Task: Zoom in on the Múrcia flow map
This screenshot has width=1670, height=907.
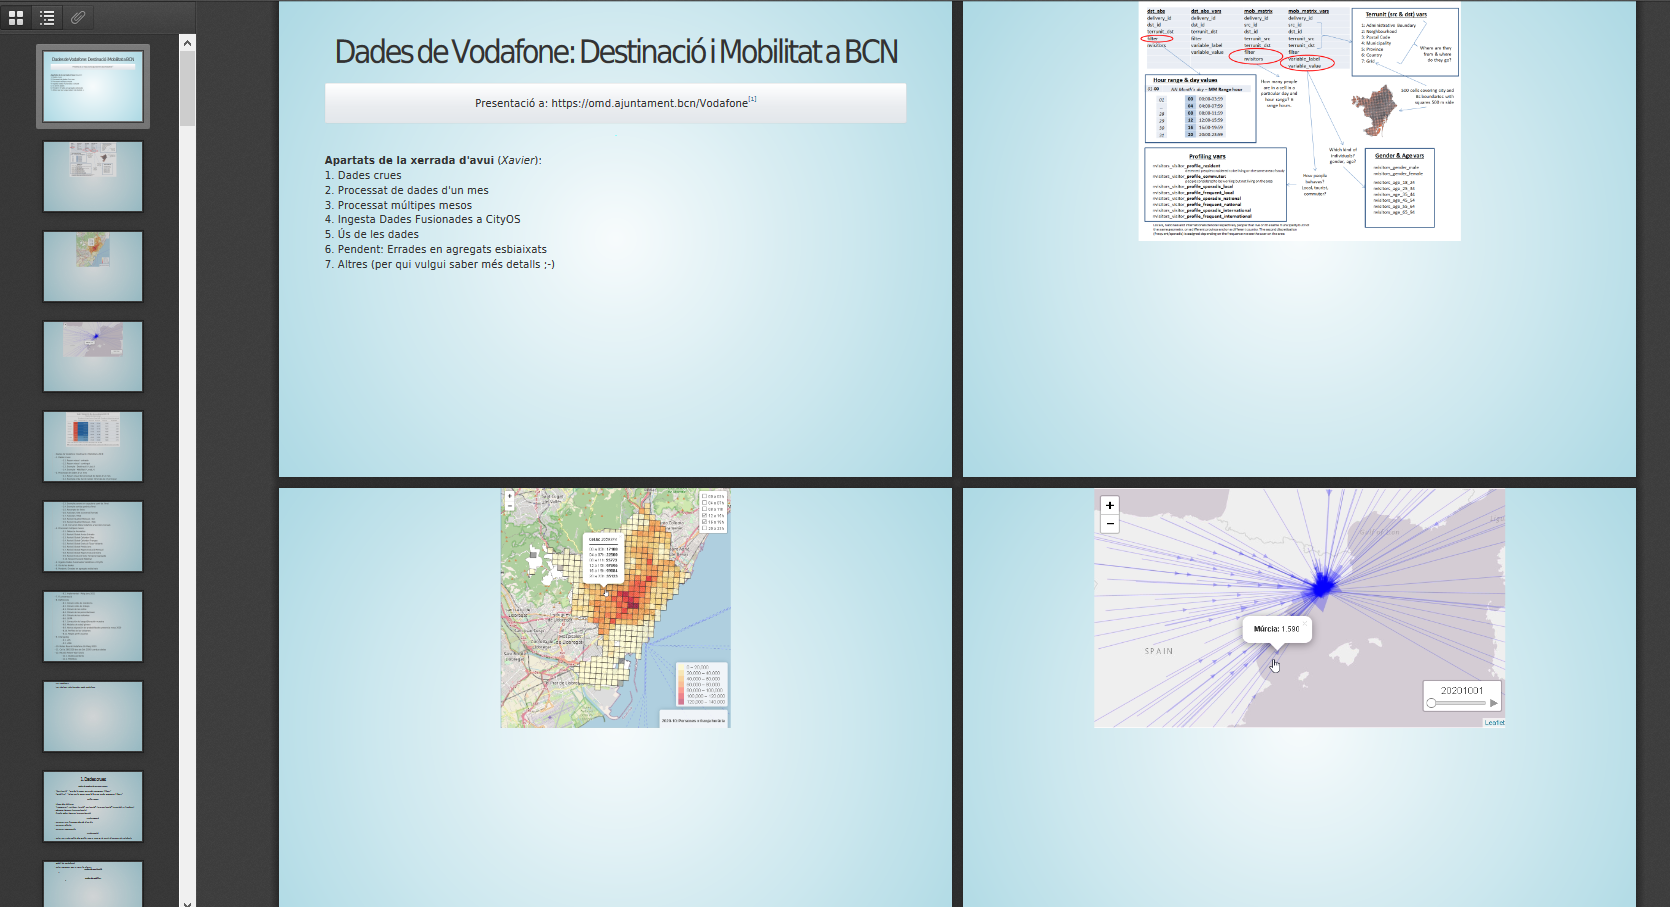Action: click(1110, 506)
